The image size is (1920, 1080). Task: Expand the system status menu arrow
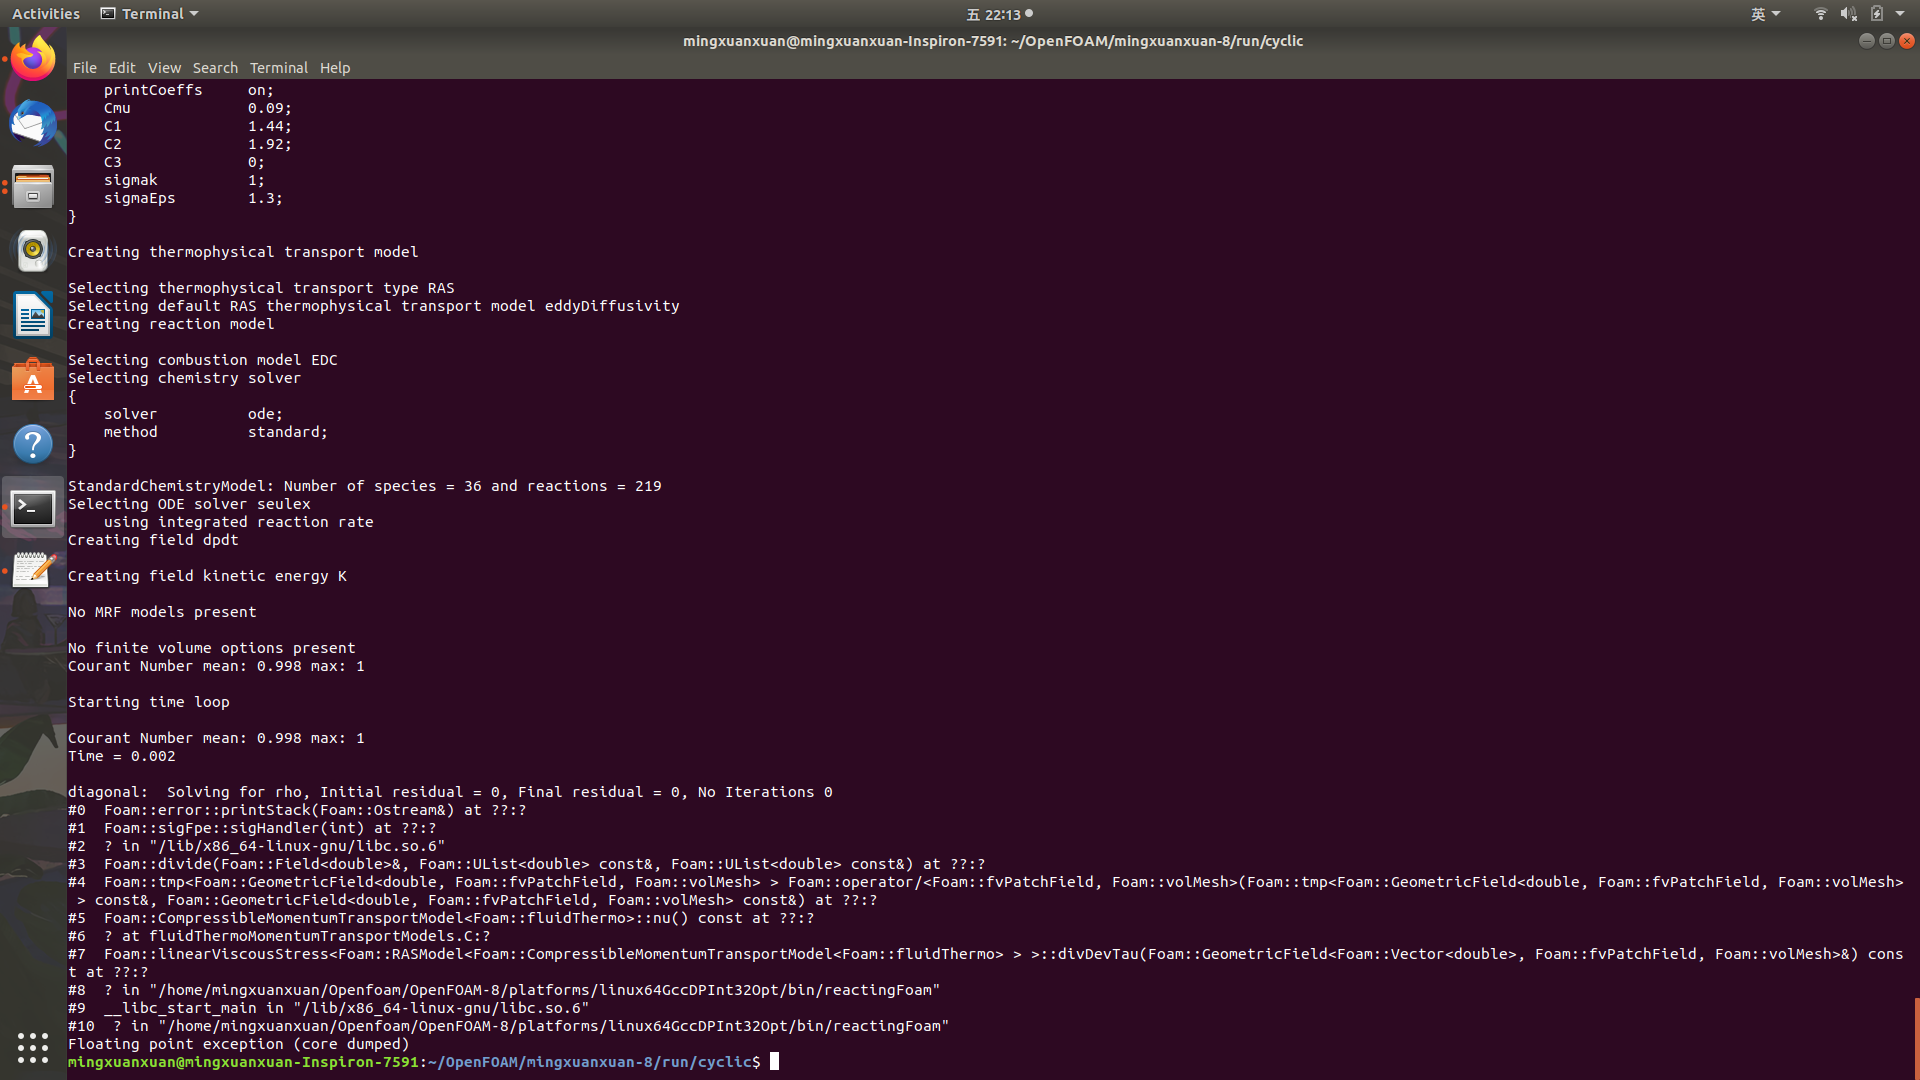tap(1900, 14)
